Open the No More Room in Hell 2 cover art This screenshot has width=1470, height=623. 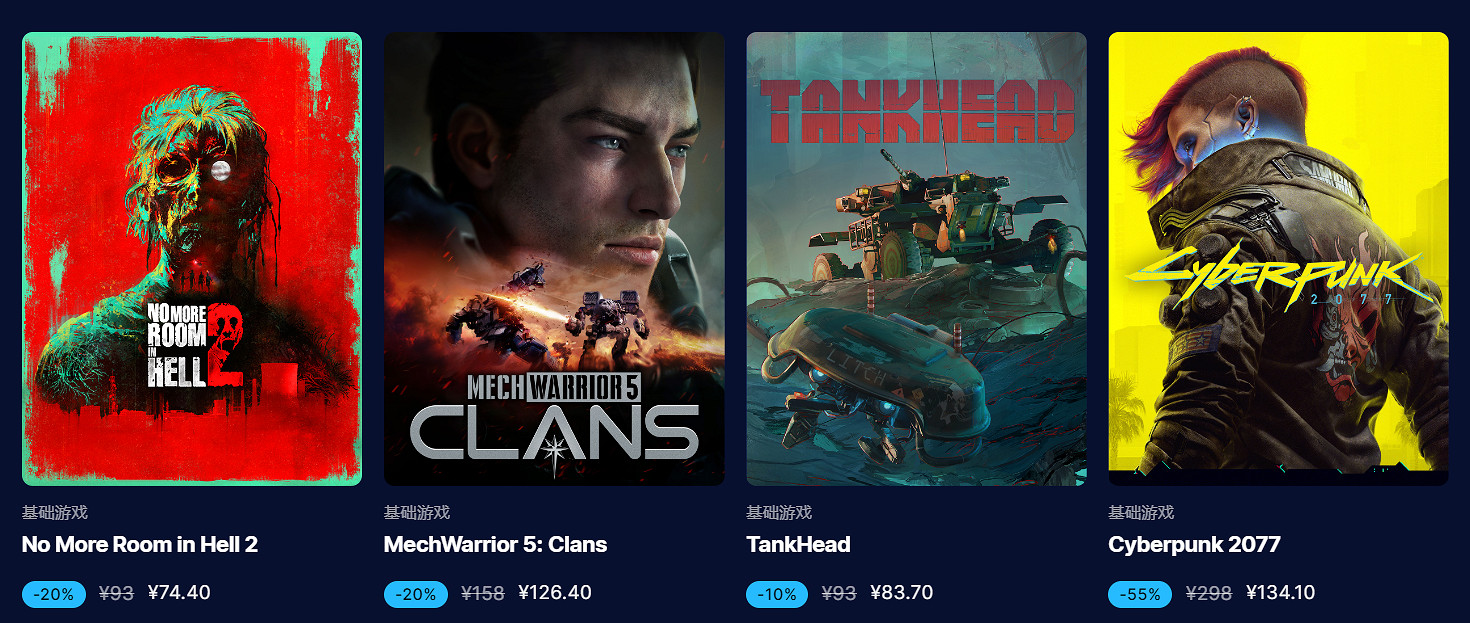click(190, 255)
